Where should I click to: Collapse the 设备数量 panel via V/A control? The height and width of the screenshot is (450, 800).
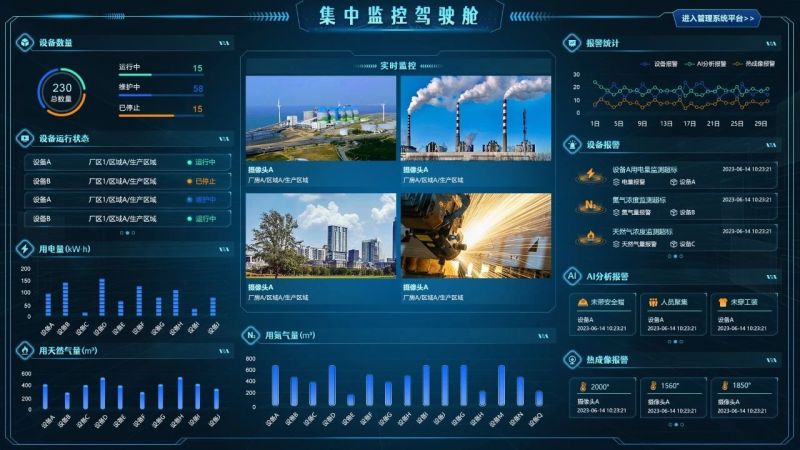pyautogui.click(x=224, y=43)
